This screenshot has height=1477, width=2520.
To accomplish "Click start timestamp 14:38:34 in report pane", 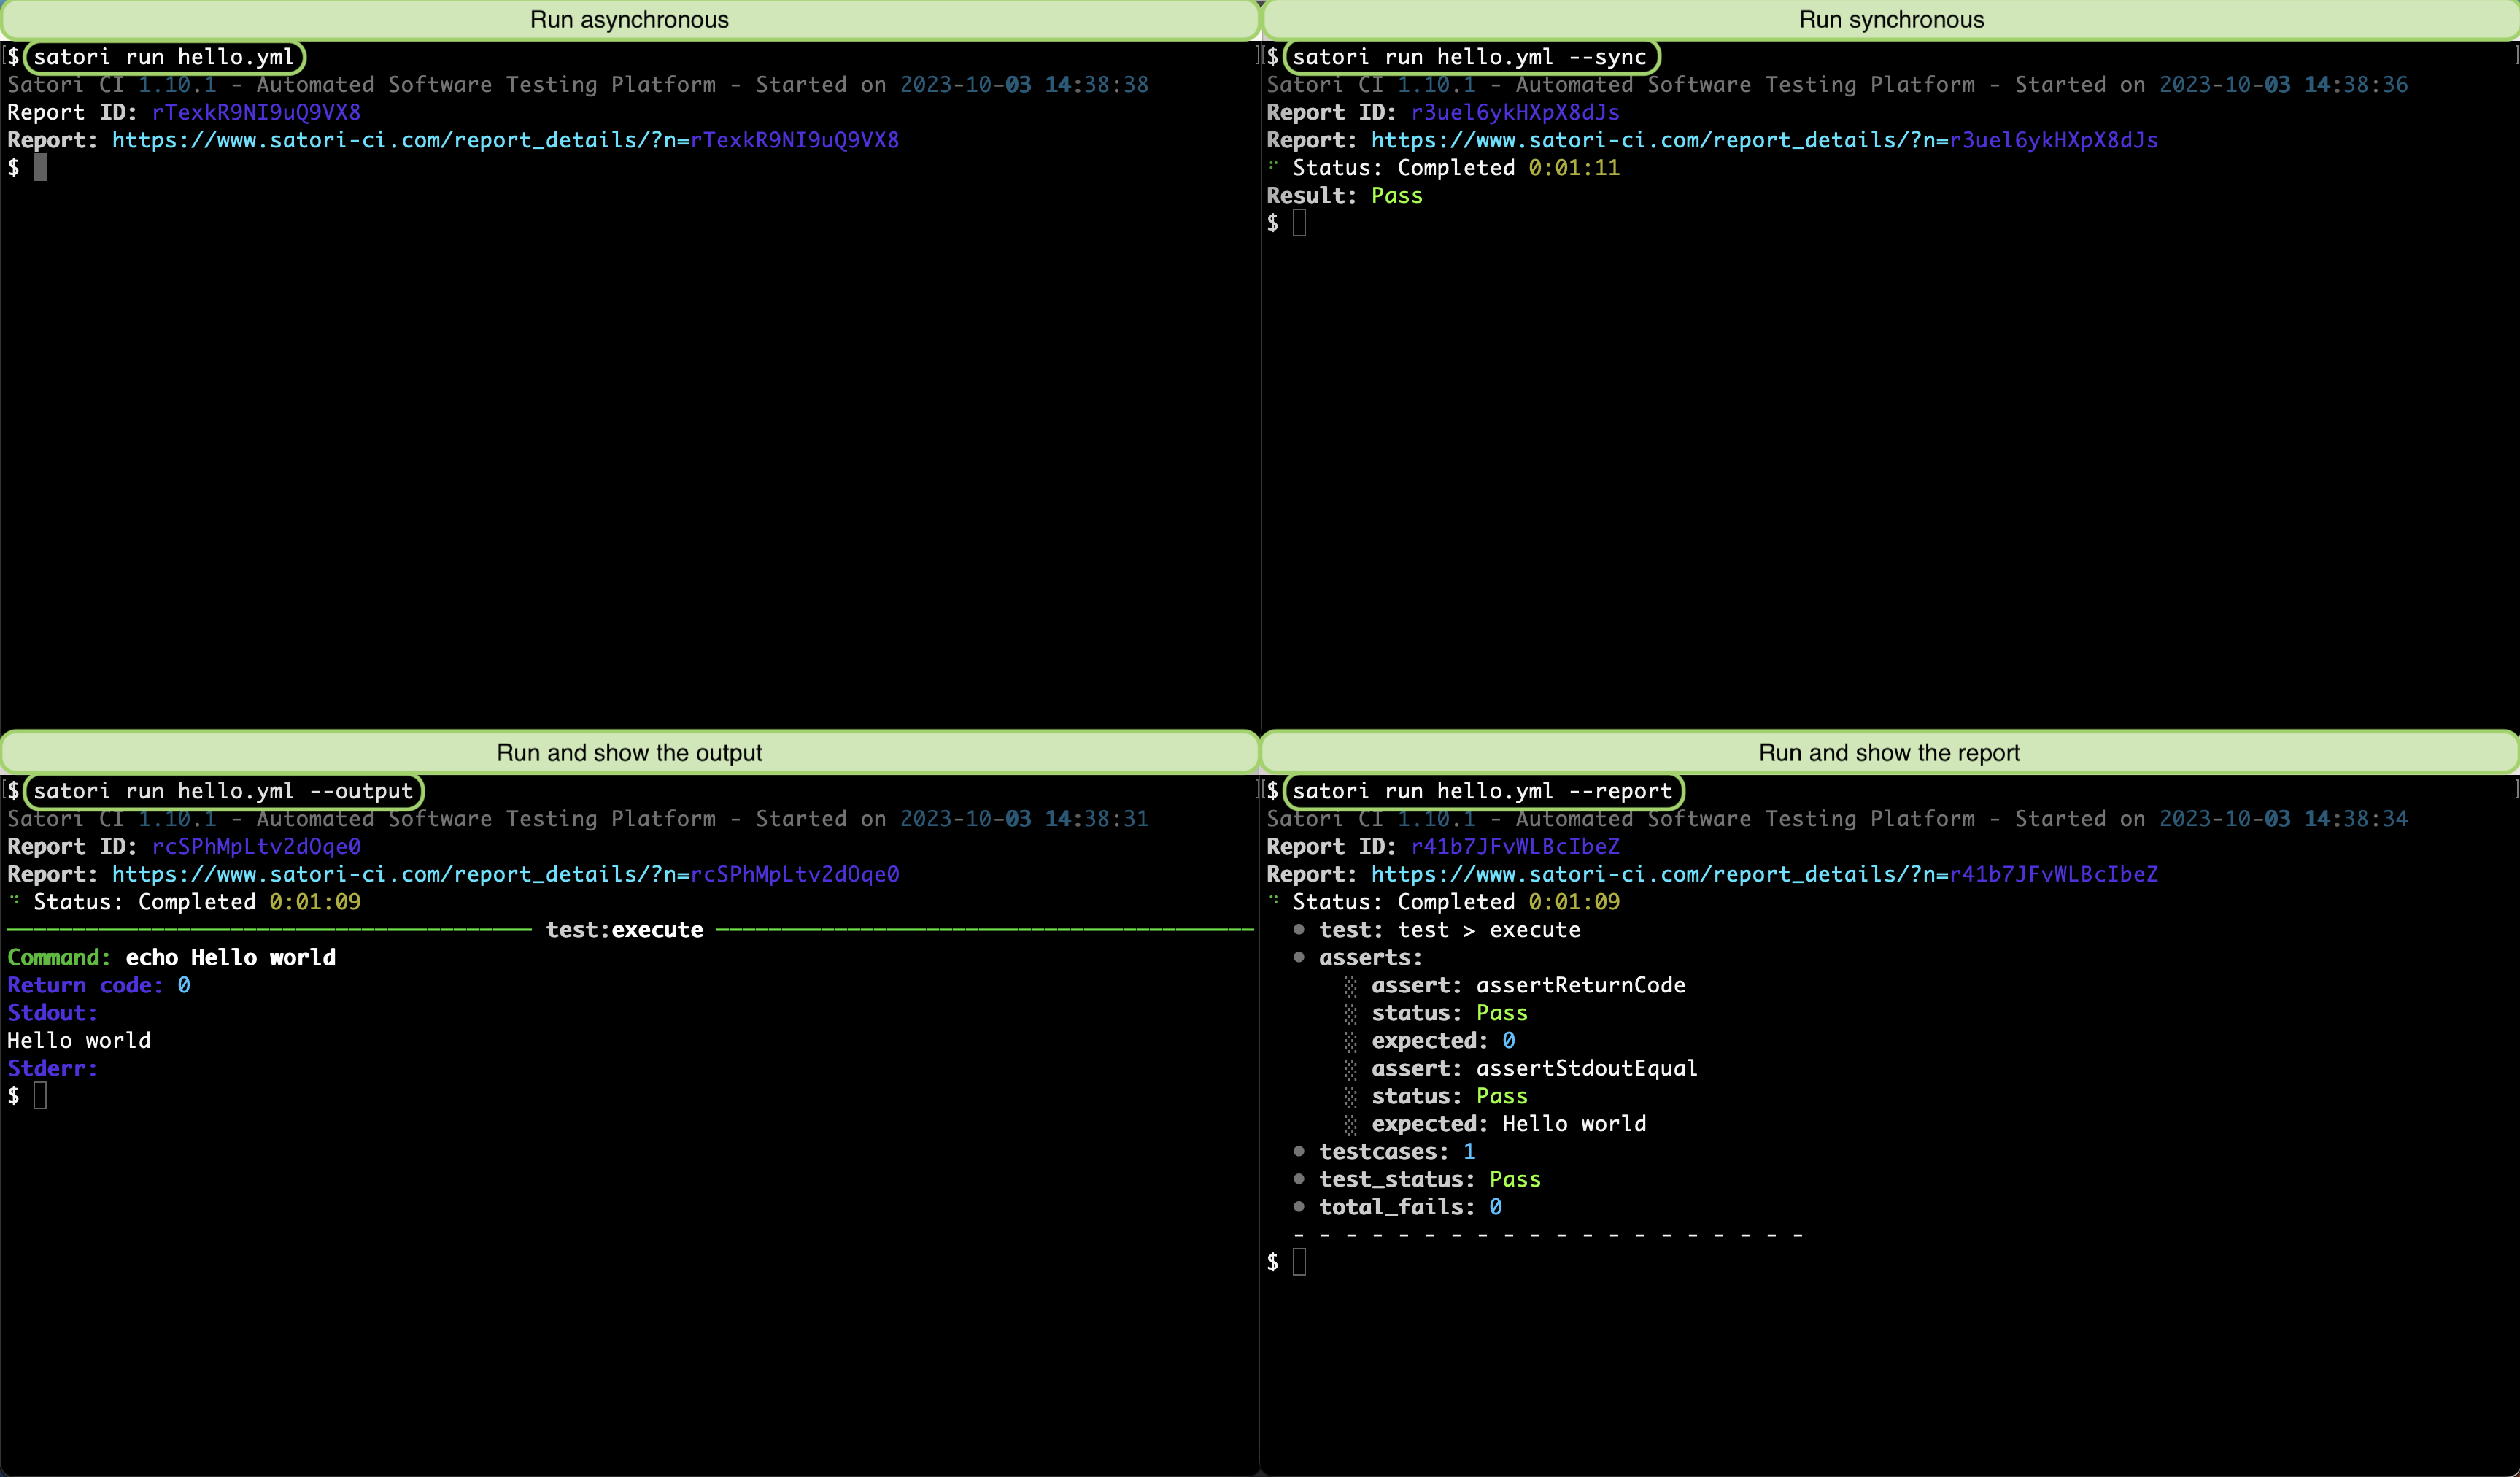I will coord(2356,819).
